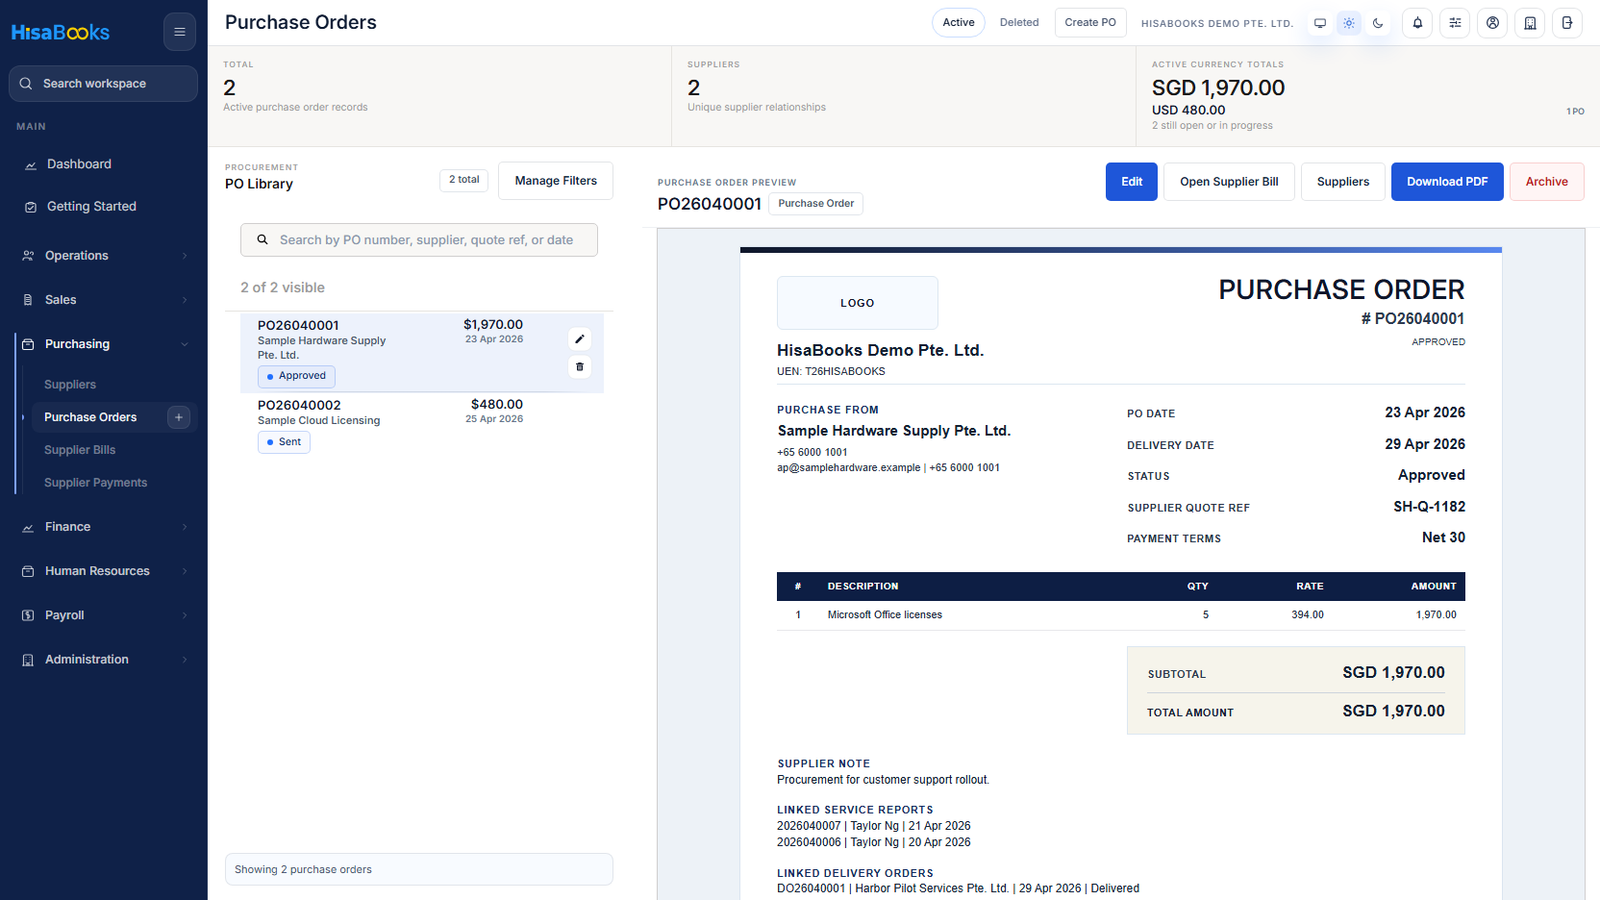This screenshot has height=900, width=1600.
Task: Click the Sent status badge on PO26040002
Action: pos(284,442)
